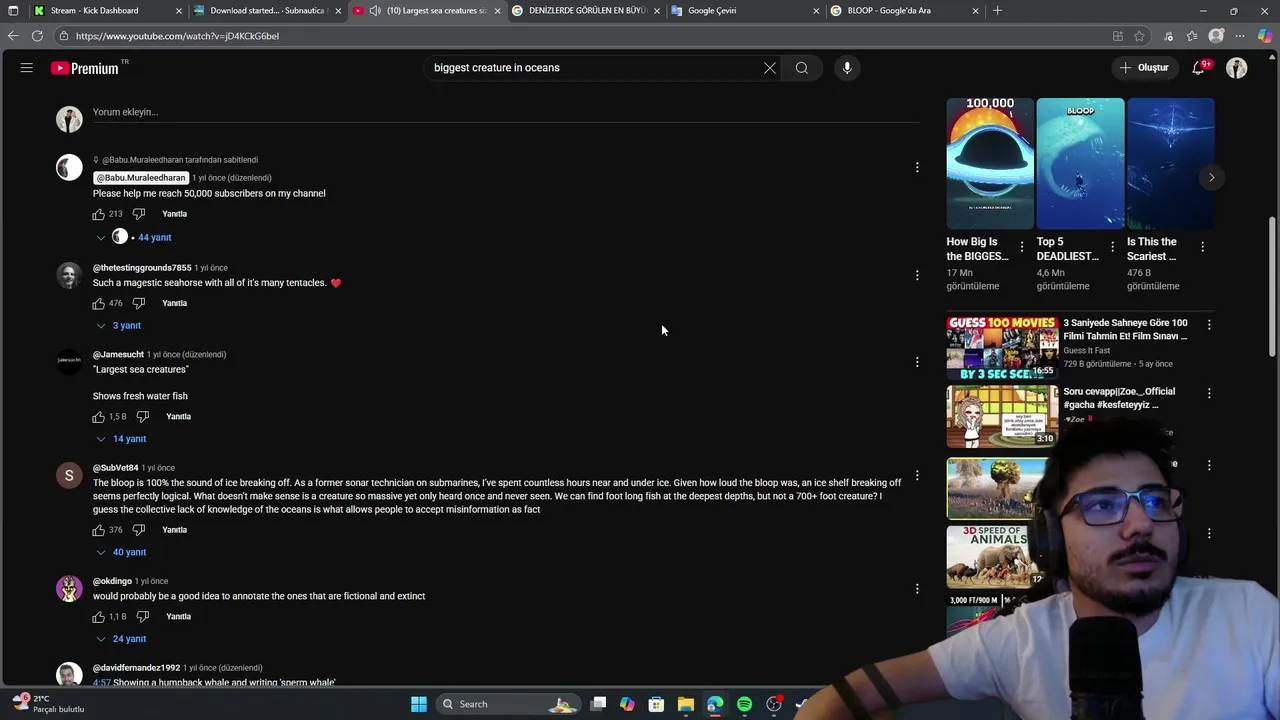Dislike the thetestinggrounds7855 seahorse comment

point(139,303)
